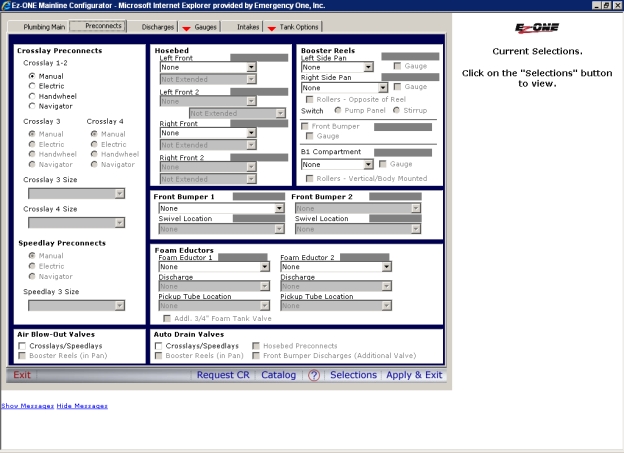Viewport: 624px width, 453px height.
Task: Toggle Gauge checkbox for B1 Compartment
Action: coord(383,164)
